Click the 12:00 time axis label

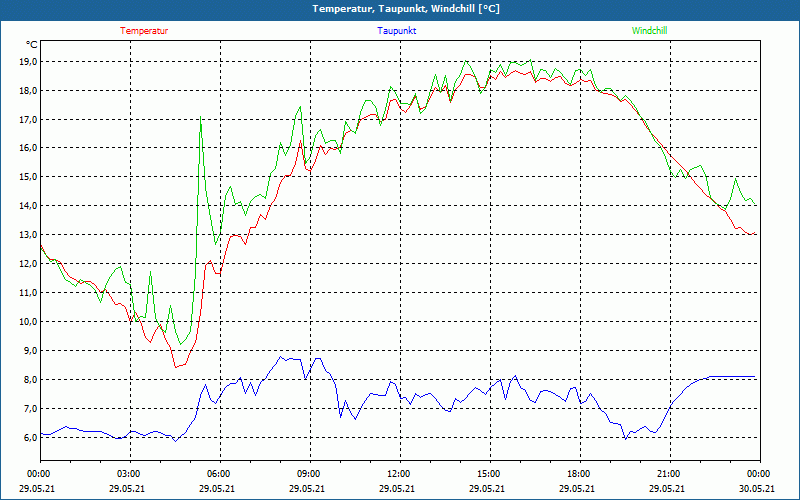(400, 474)
